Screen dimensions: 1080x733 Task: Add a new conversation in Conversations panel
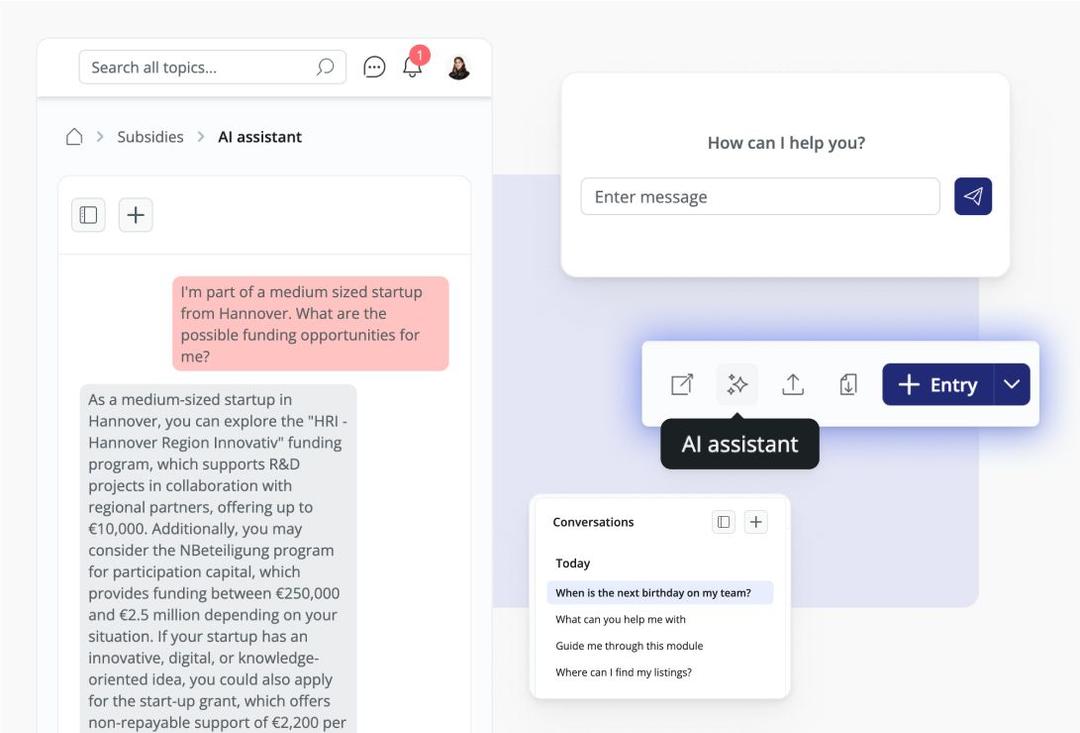pyautogui.click(x=756, y=522)
